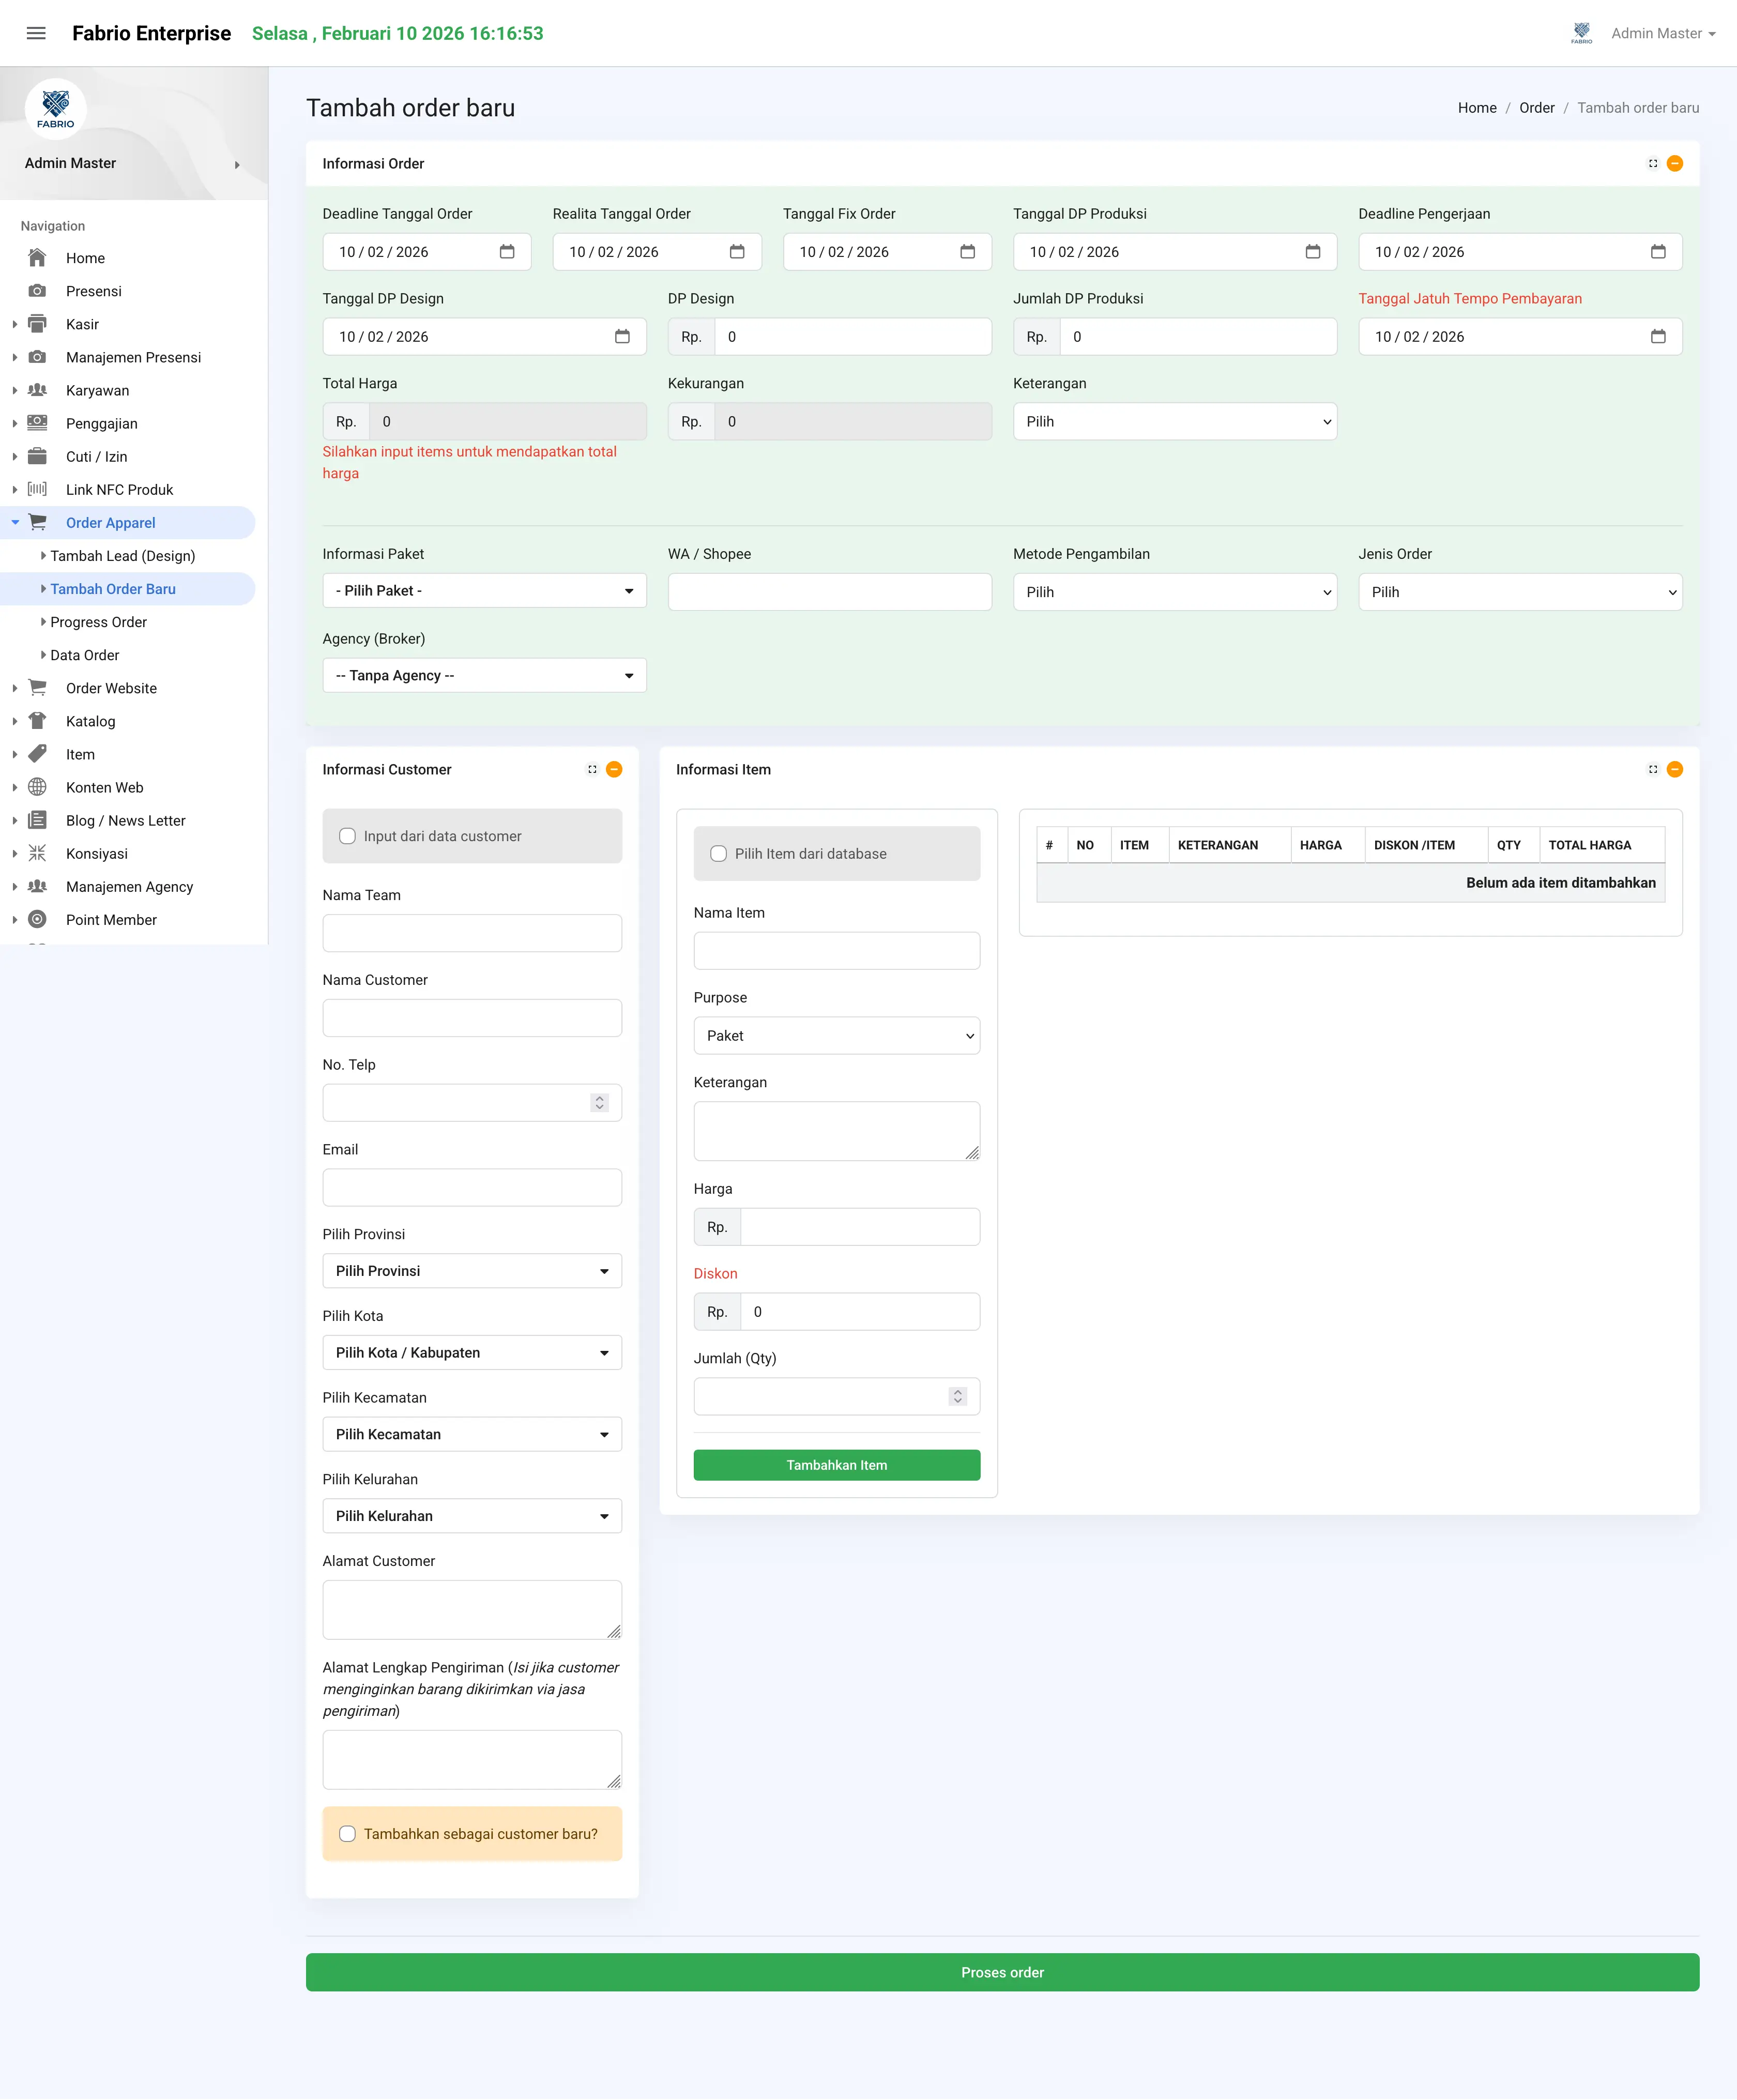Image resolution: width=1737 pixels, height=2100 pixels.
Task: Open Manajemen Agency in the sidebar
Action: [x=129, y=887]
